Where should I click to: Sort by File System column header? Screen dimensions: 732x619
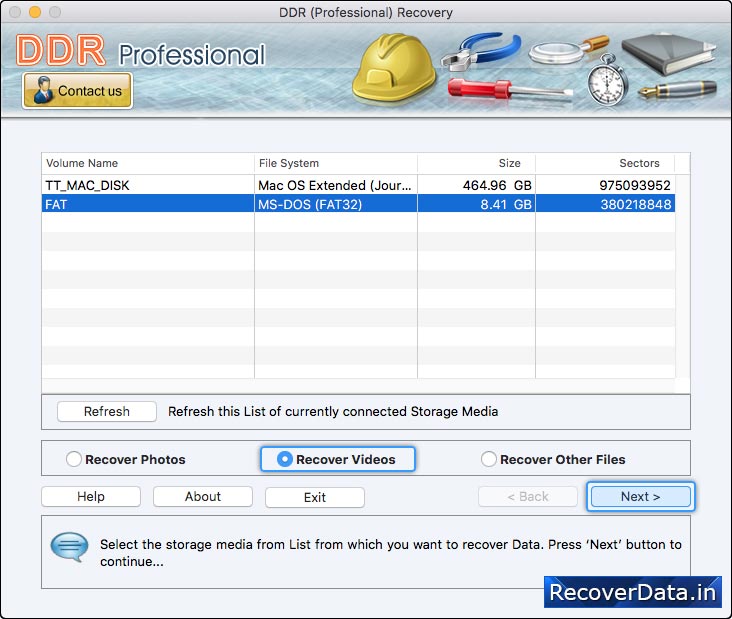click(336, 163)
